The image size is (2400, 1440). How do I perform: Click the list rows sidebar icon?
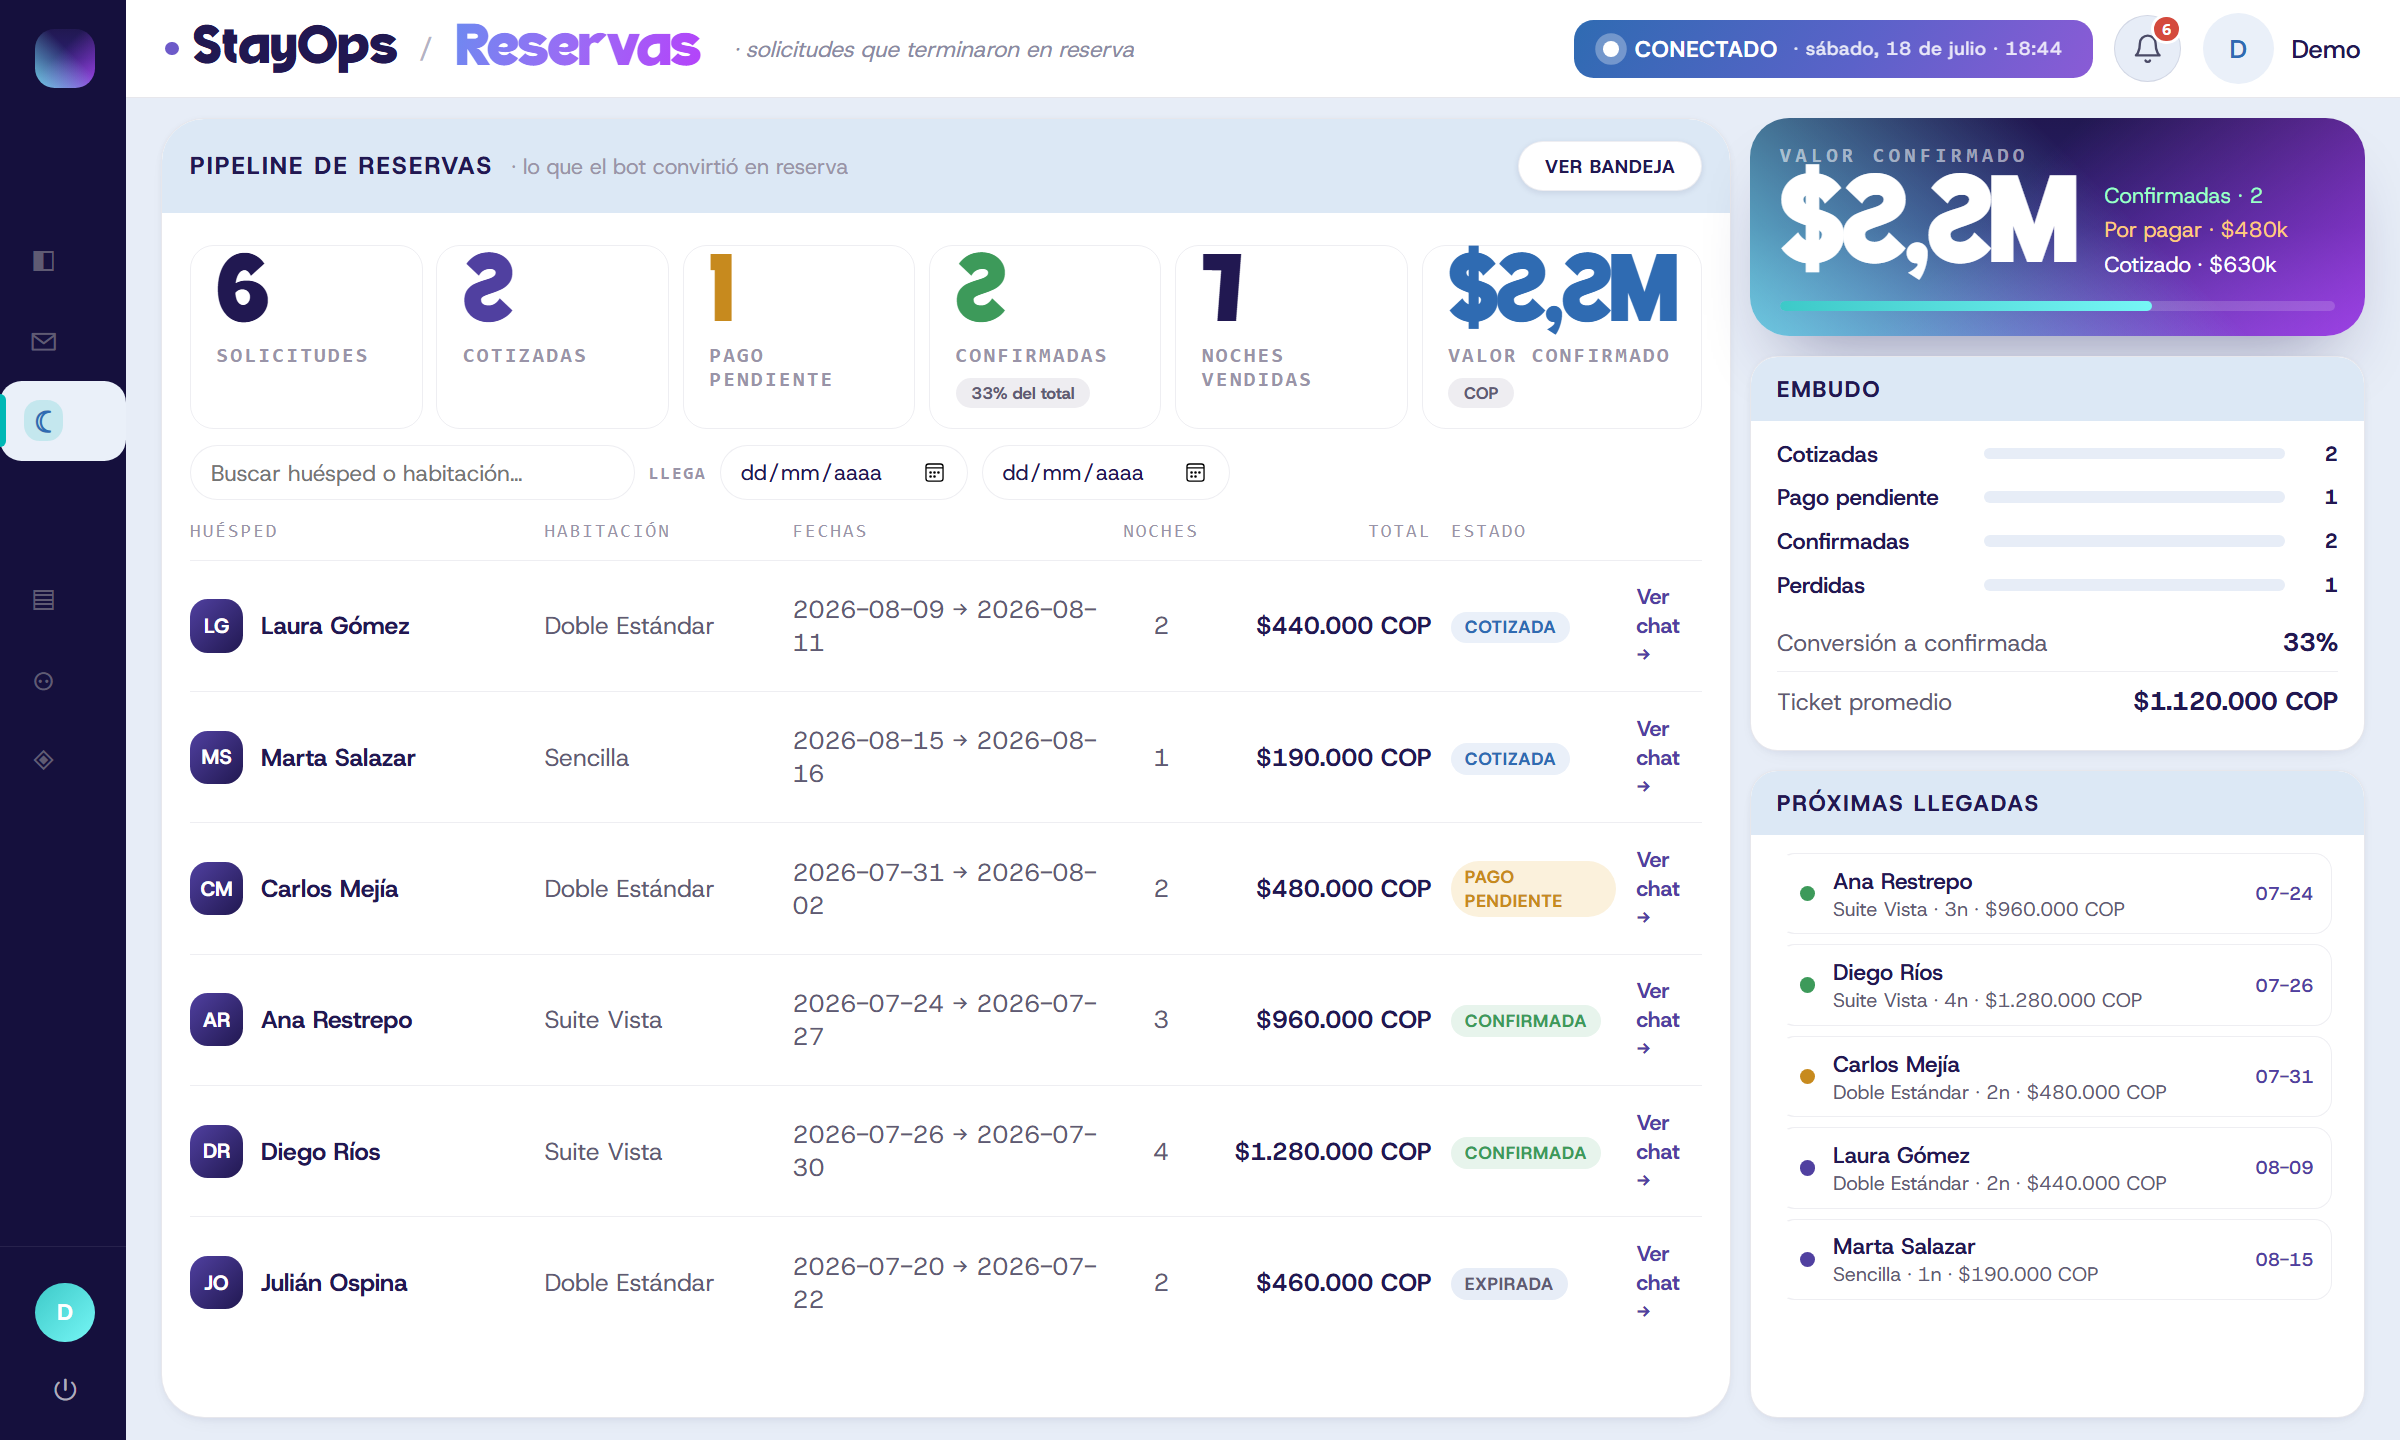click(x=44, y=600)
